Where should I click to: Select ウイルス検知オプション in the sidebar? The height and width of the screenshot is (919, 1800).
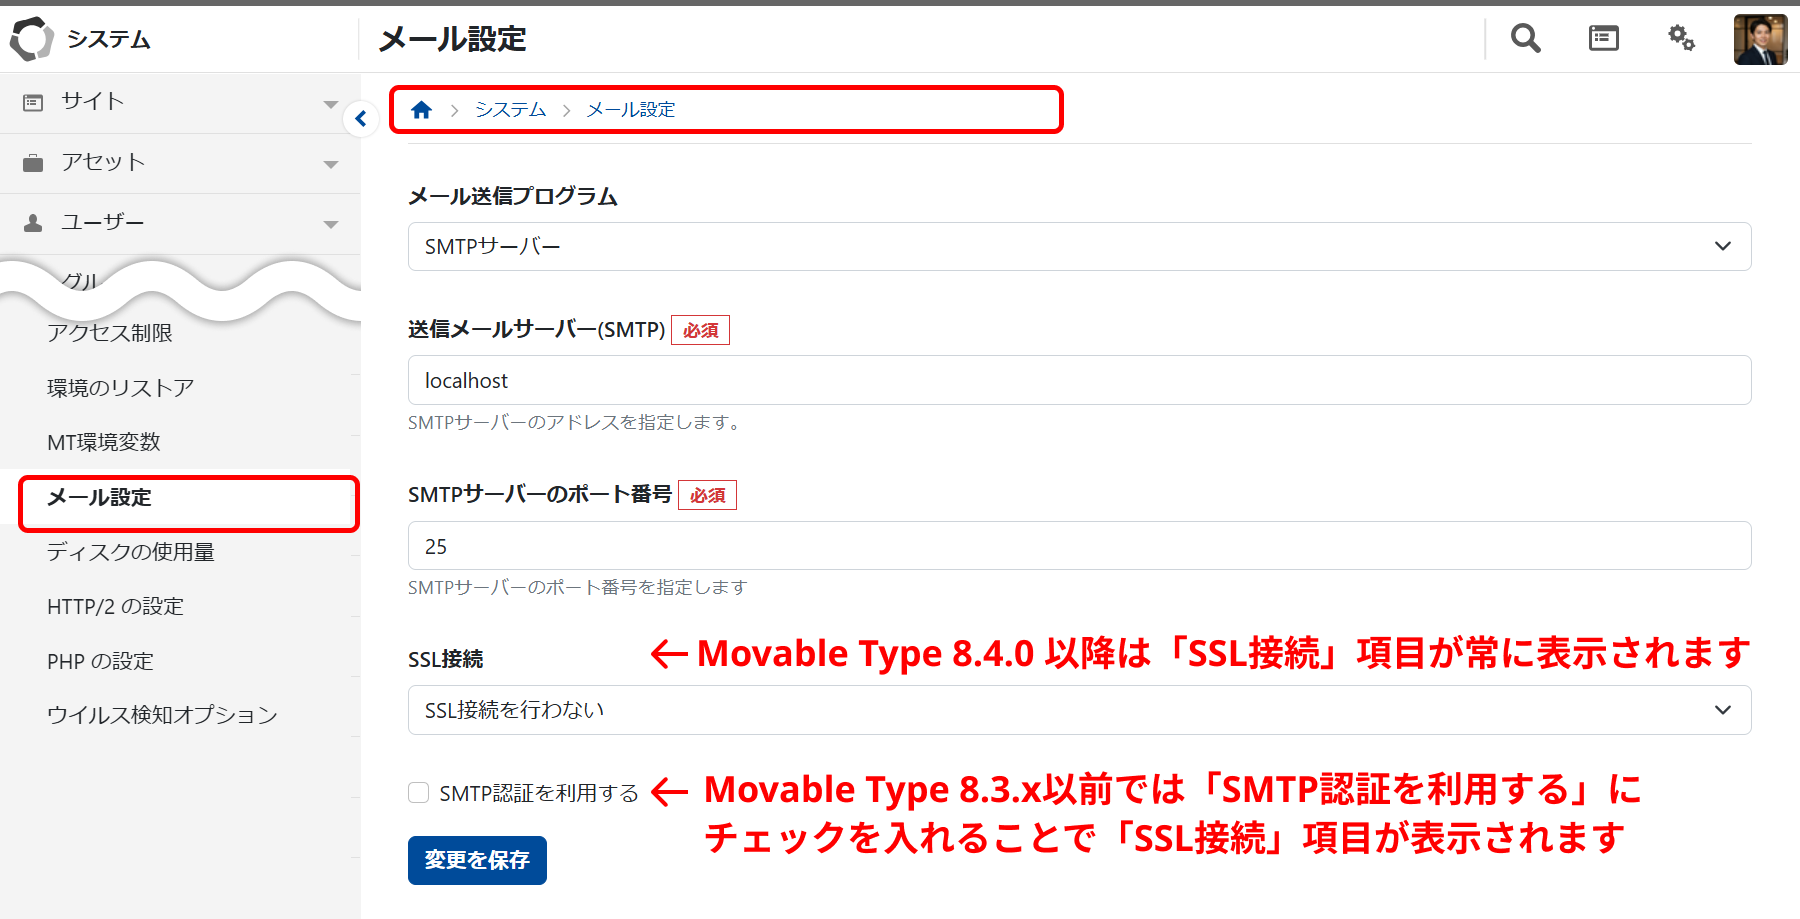pyautogui.click(x=161, y=714)
